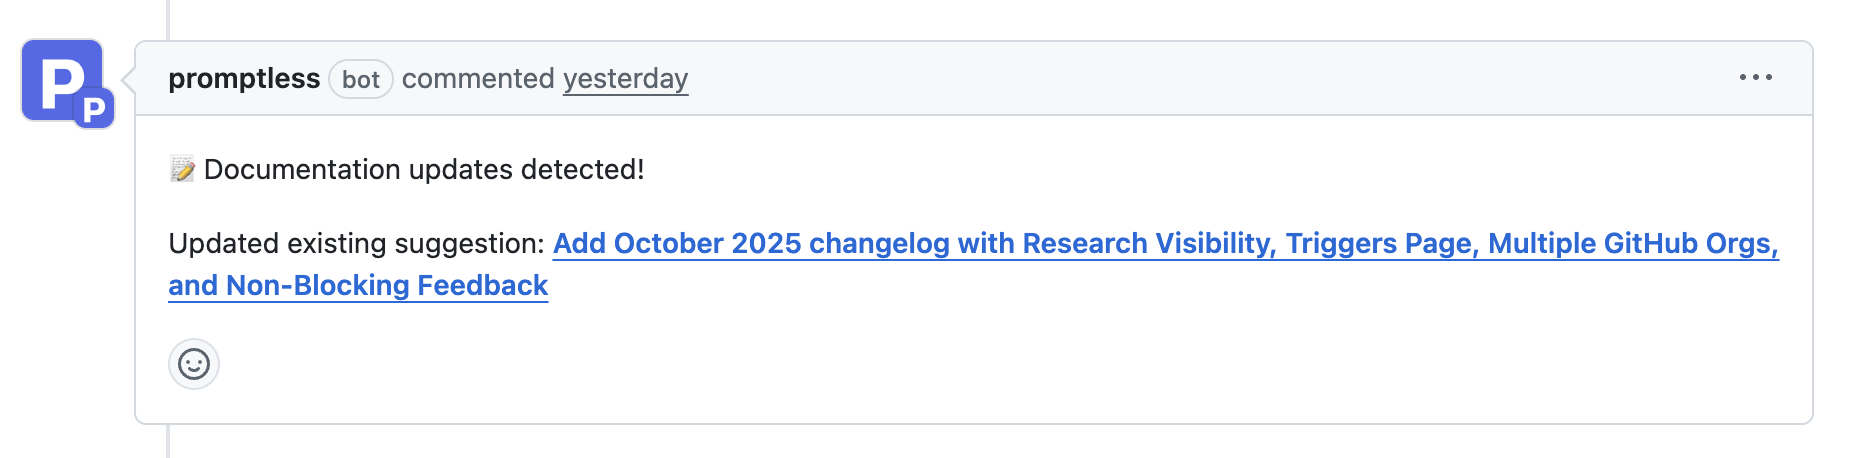Viewport: 1850px width, 458px height.
Task: Open the smiley add-reaction button
Action: (x=194, y=364)
